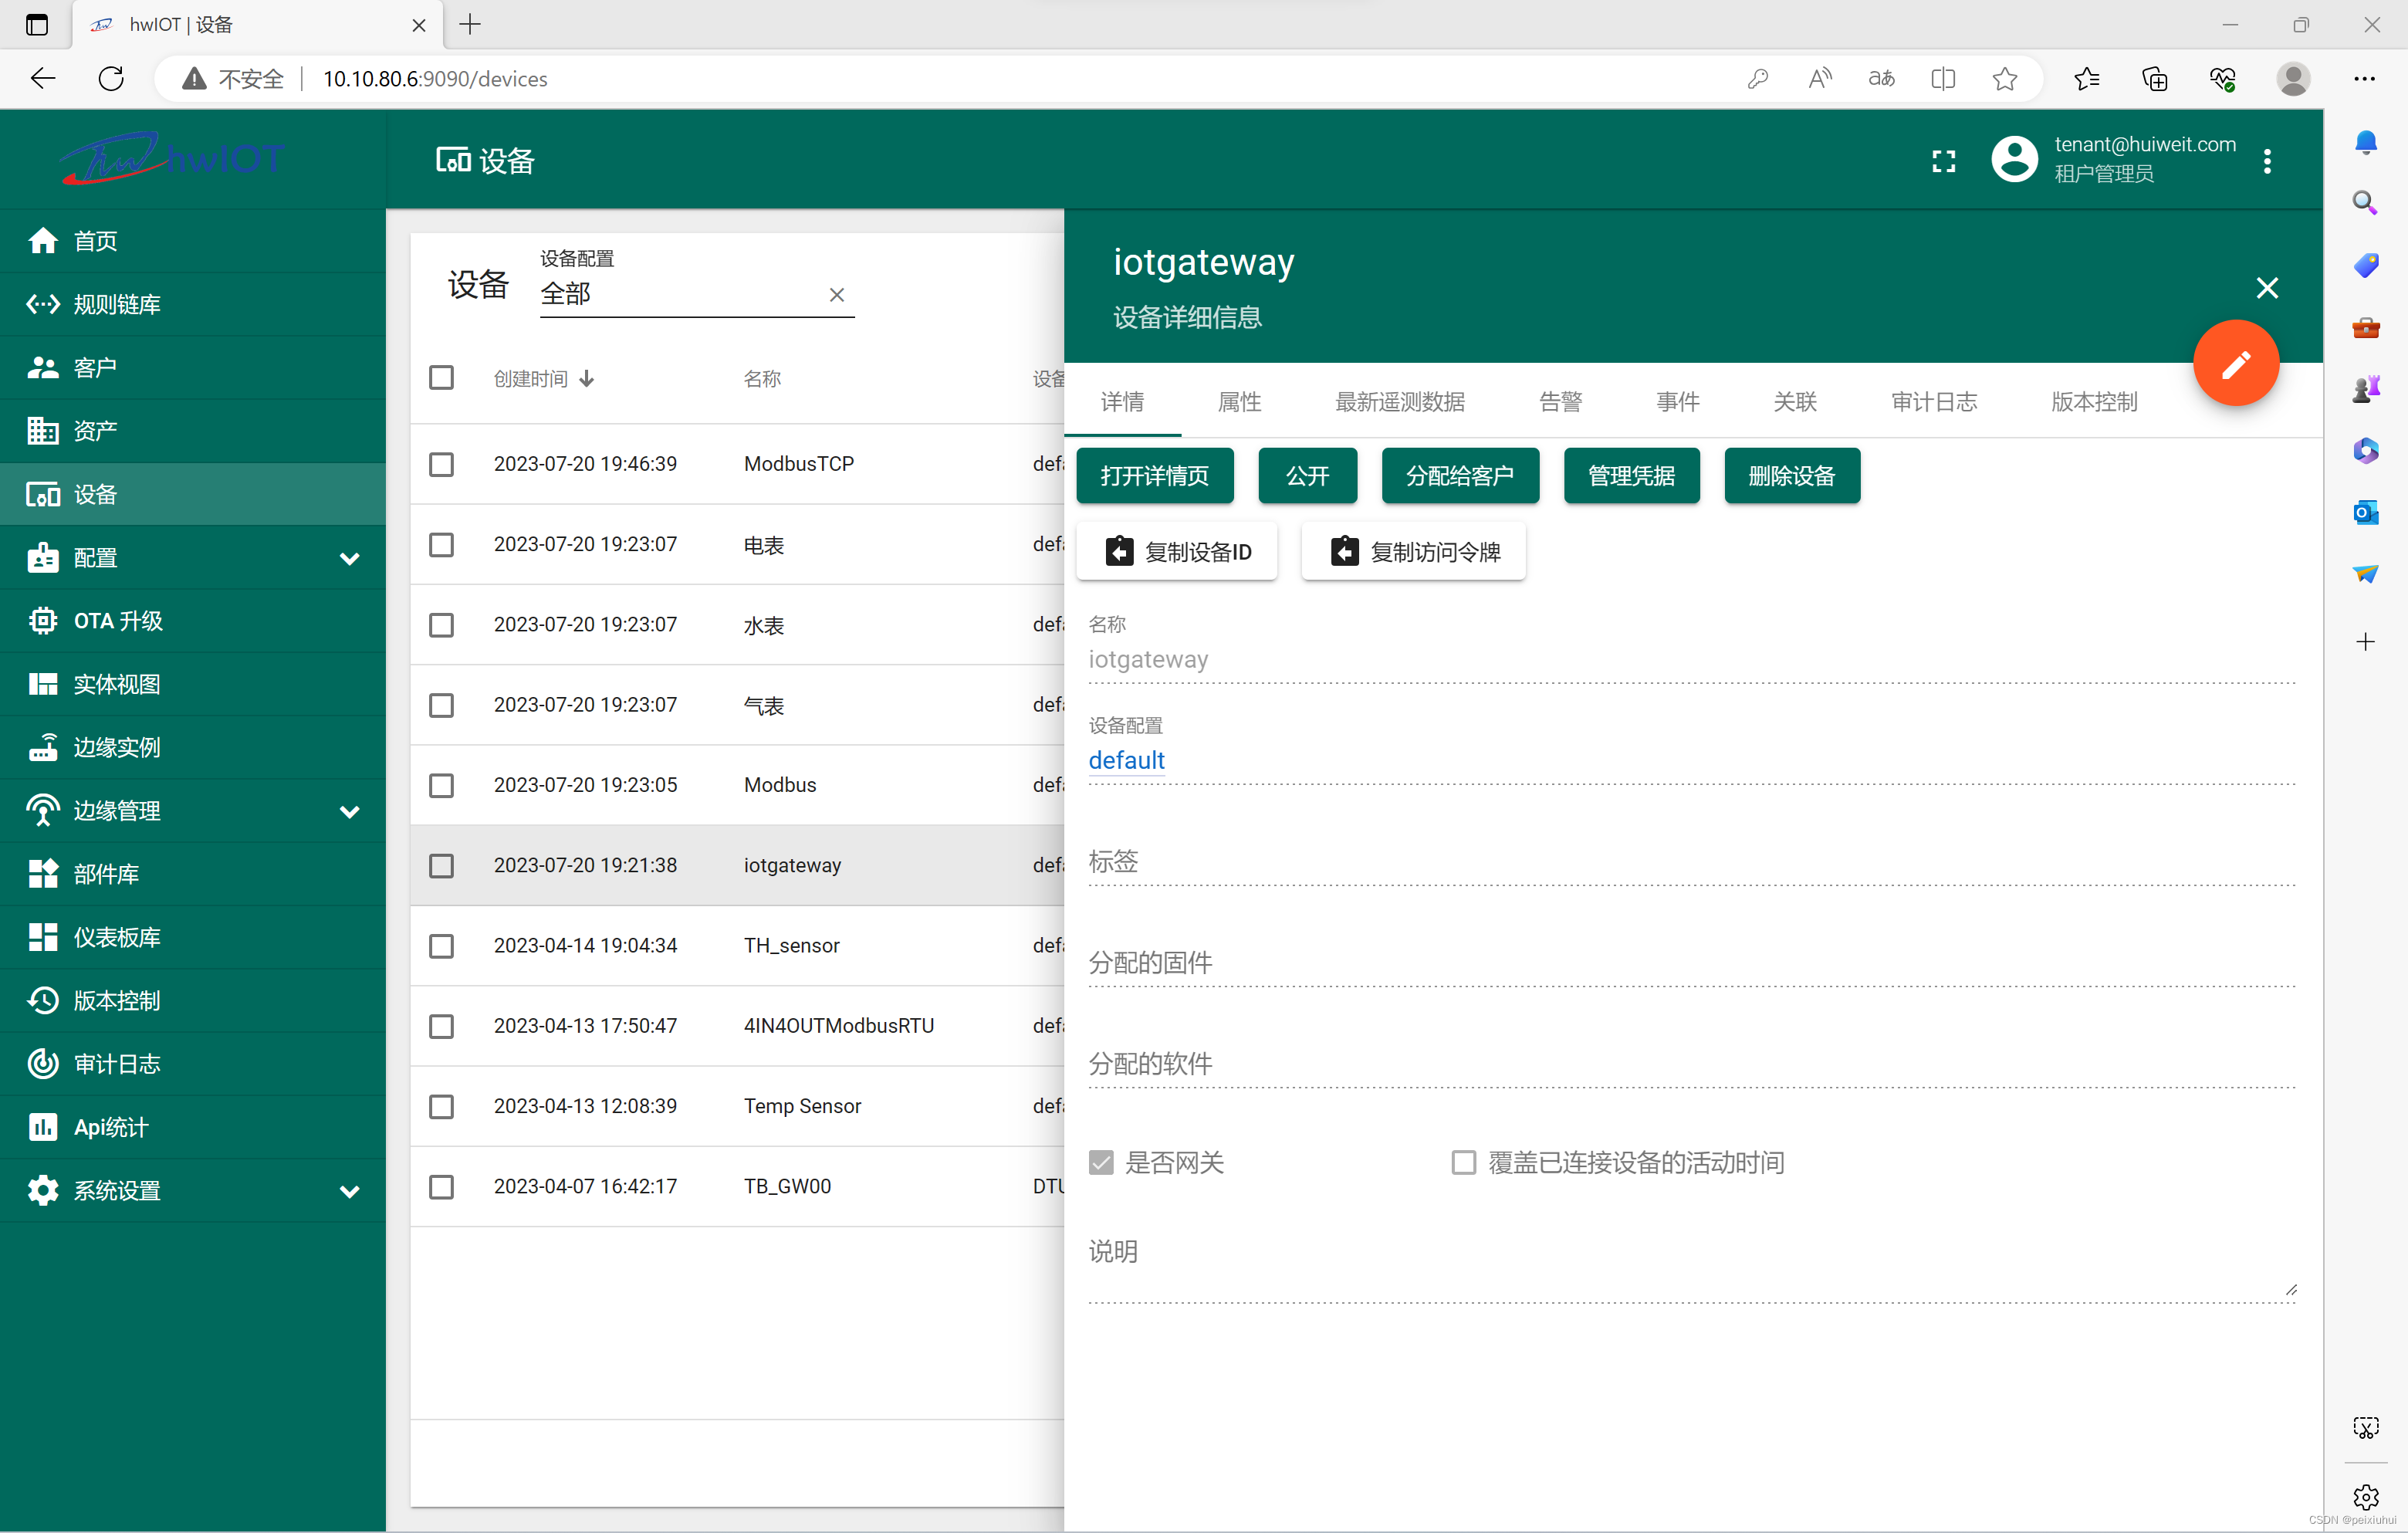Screen dimensions: 2408x1533
Task: Expand the 配置 sidebar section
Action: (x=349, y=557)
